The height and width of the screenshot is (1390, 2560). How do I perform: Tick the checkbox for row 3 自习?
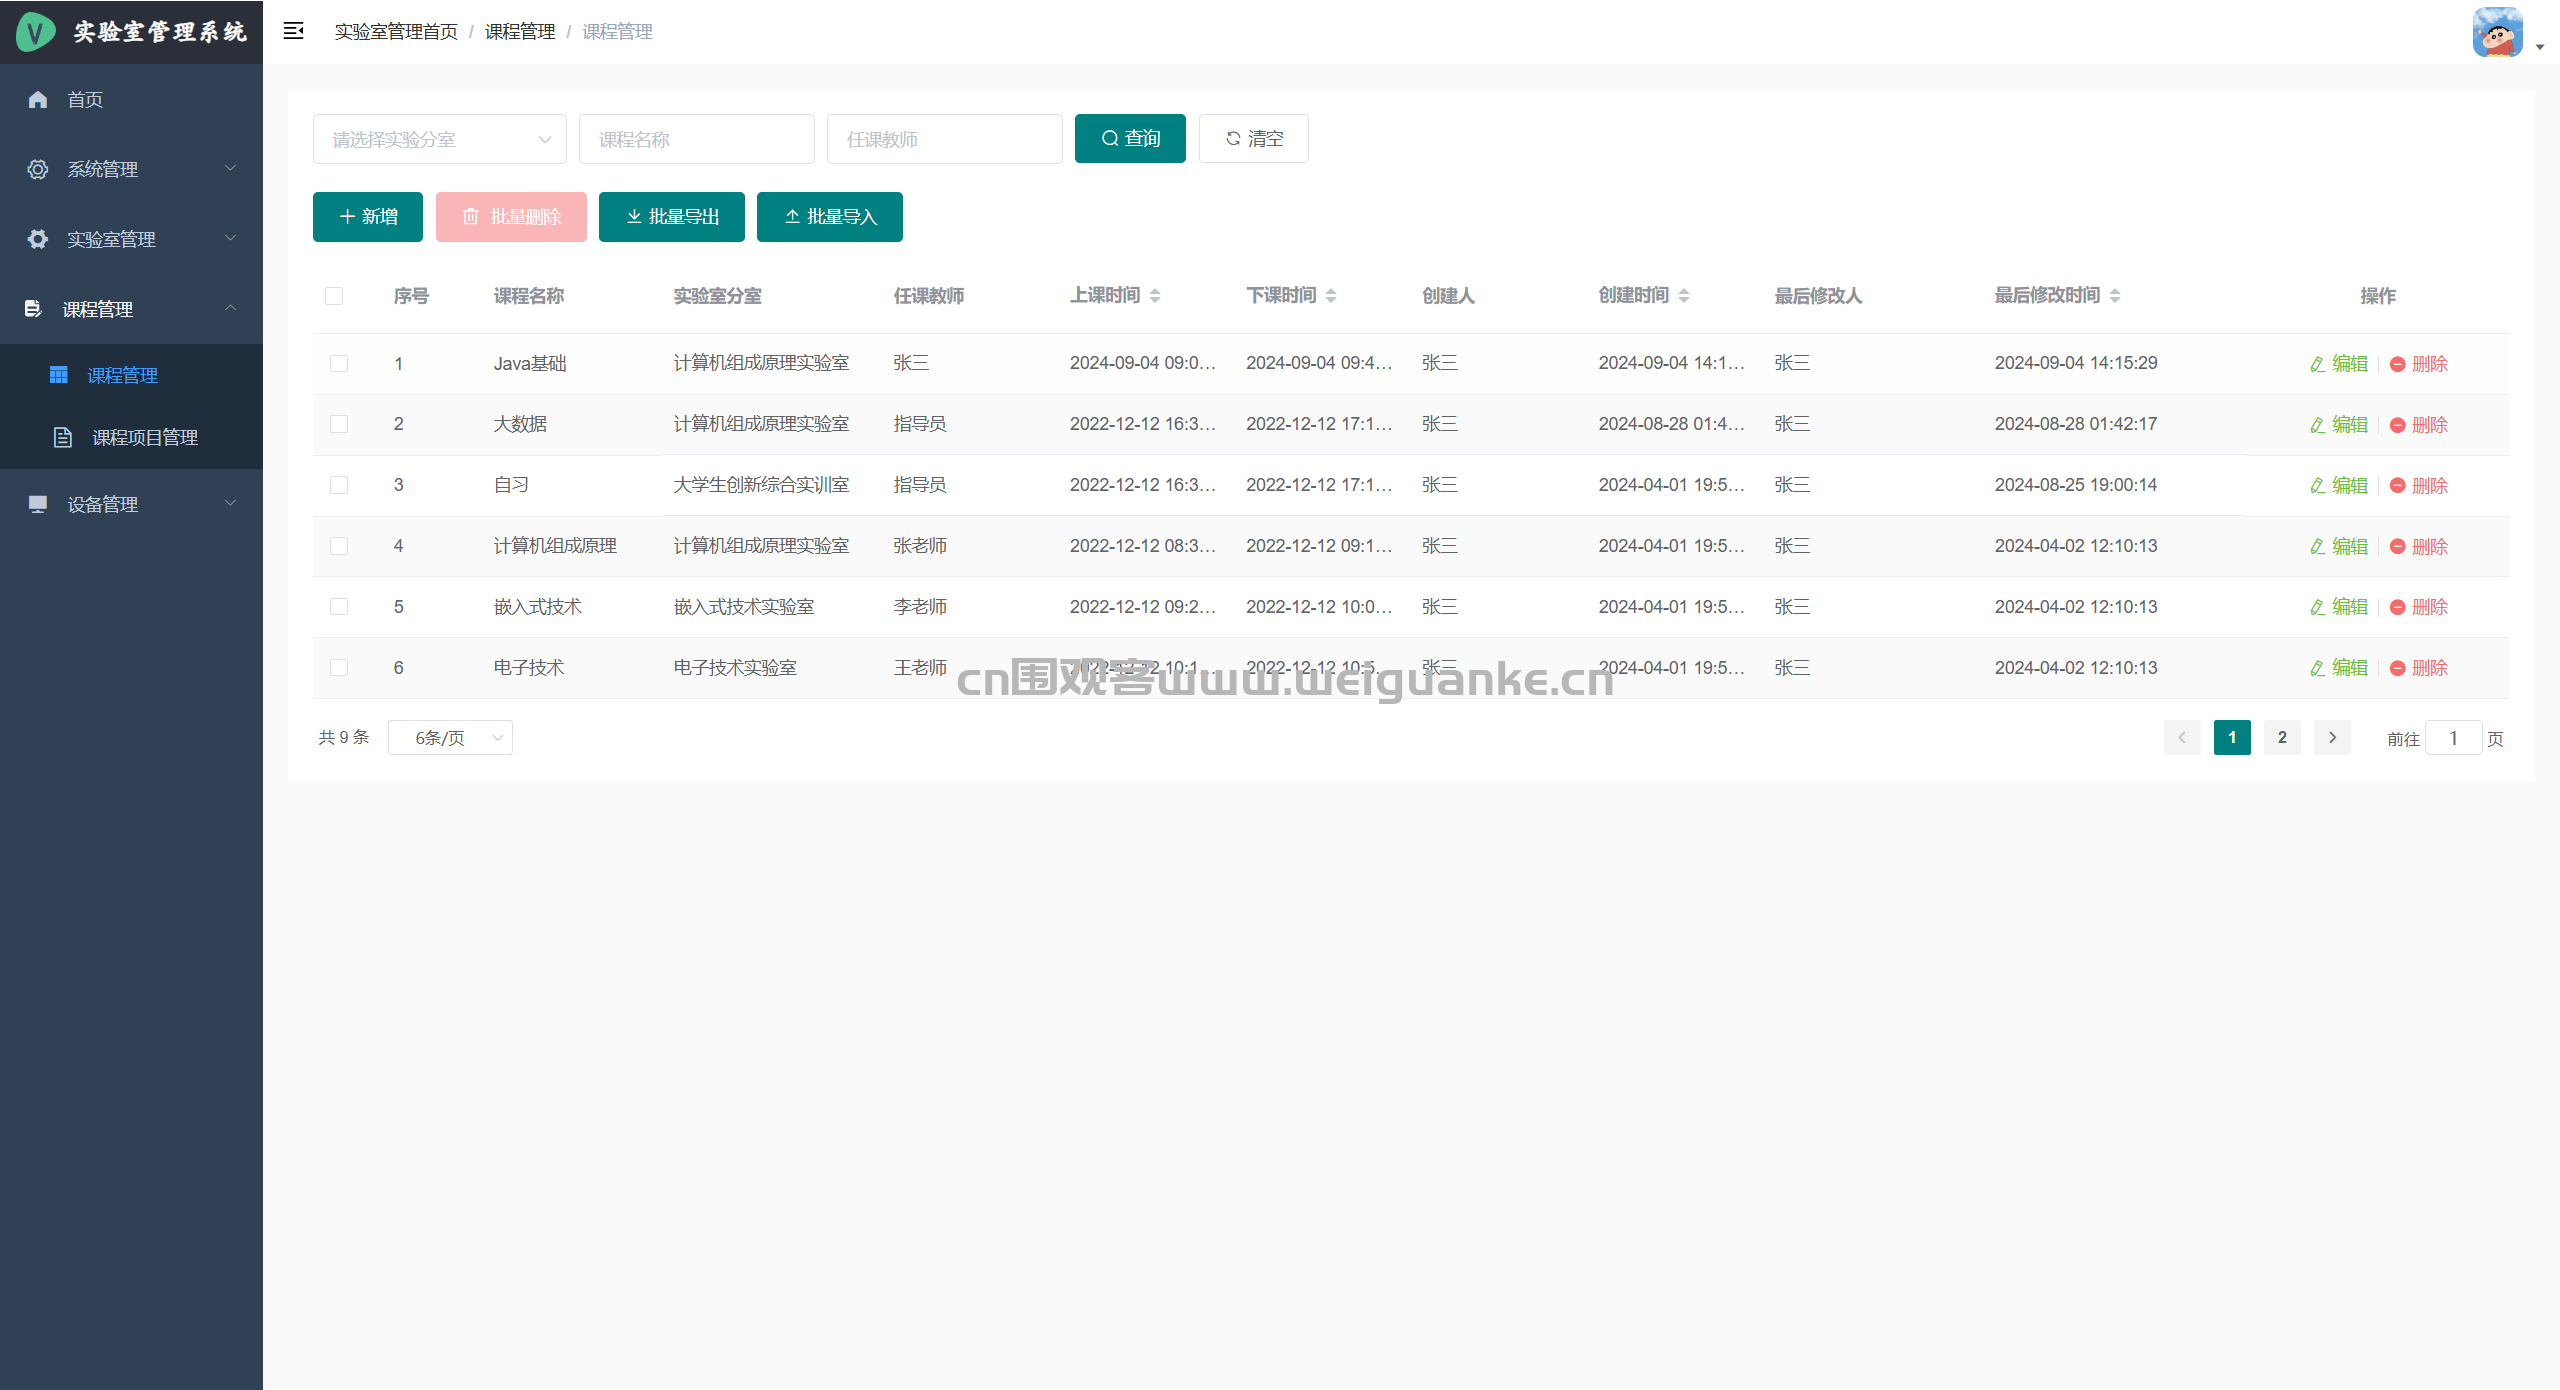pyautogui.click(x=339, y=485)
